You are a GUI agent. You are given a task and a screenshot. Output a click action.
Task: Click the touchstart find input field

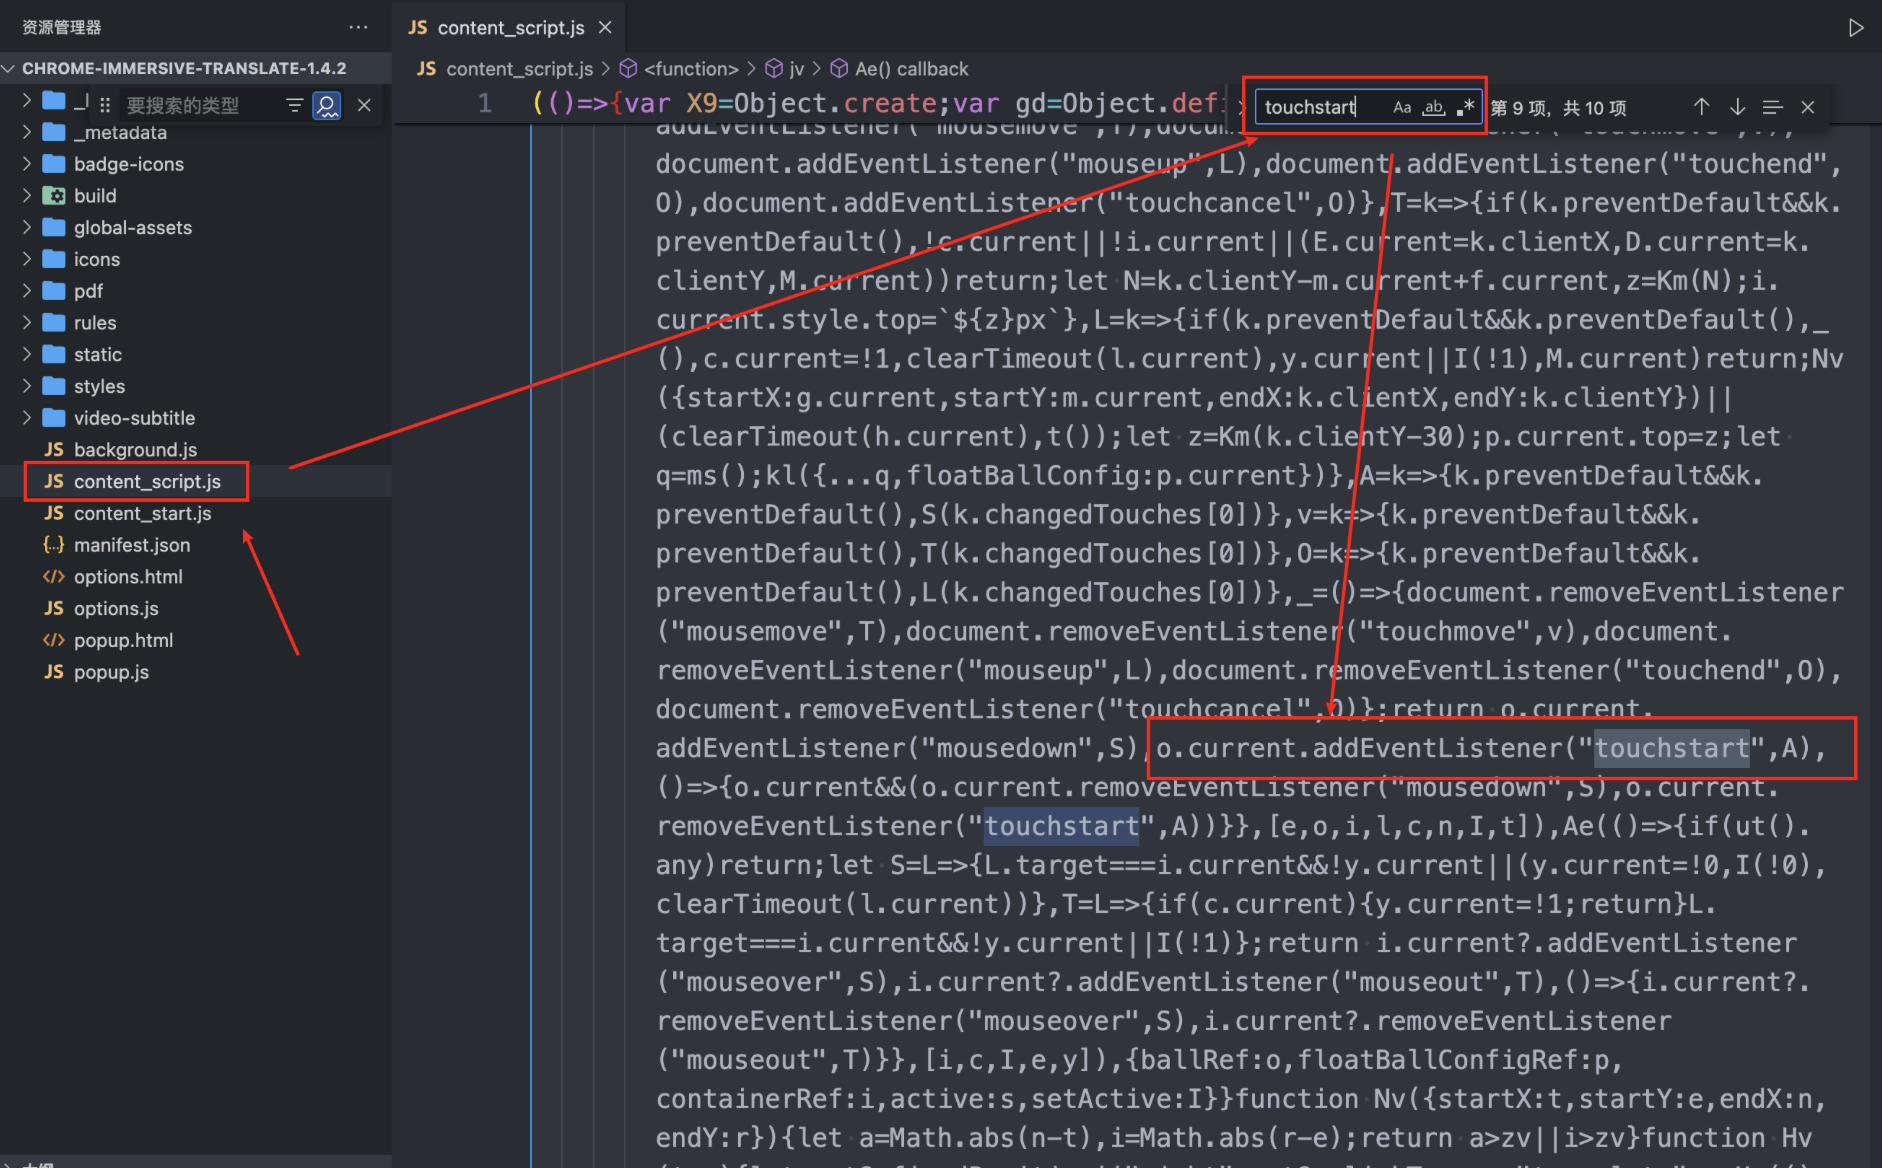(1322, 107)
